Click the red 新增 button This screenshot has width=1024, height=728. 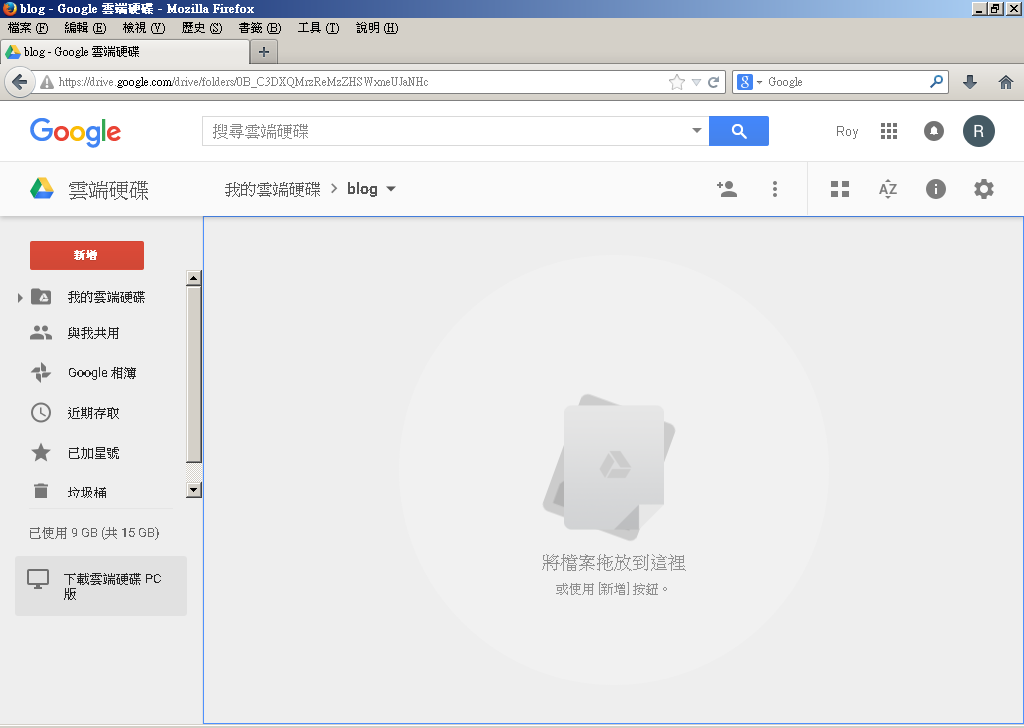pyautogui.click(x=87, y=255)
